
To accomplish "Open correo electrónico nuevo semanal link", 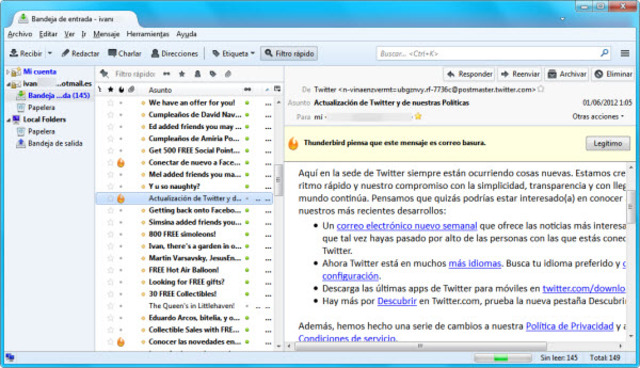I will [x=407, y=226].
